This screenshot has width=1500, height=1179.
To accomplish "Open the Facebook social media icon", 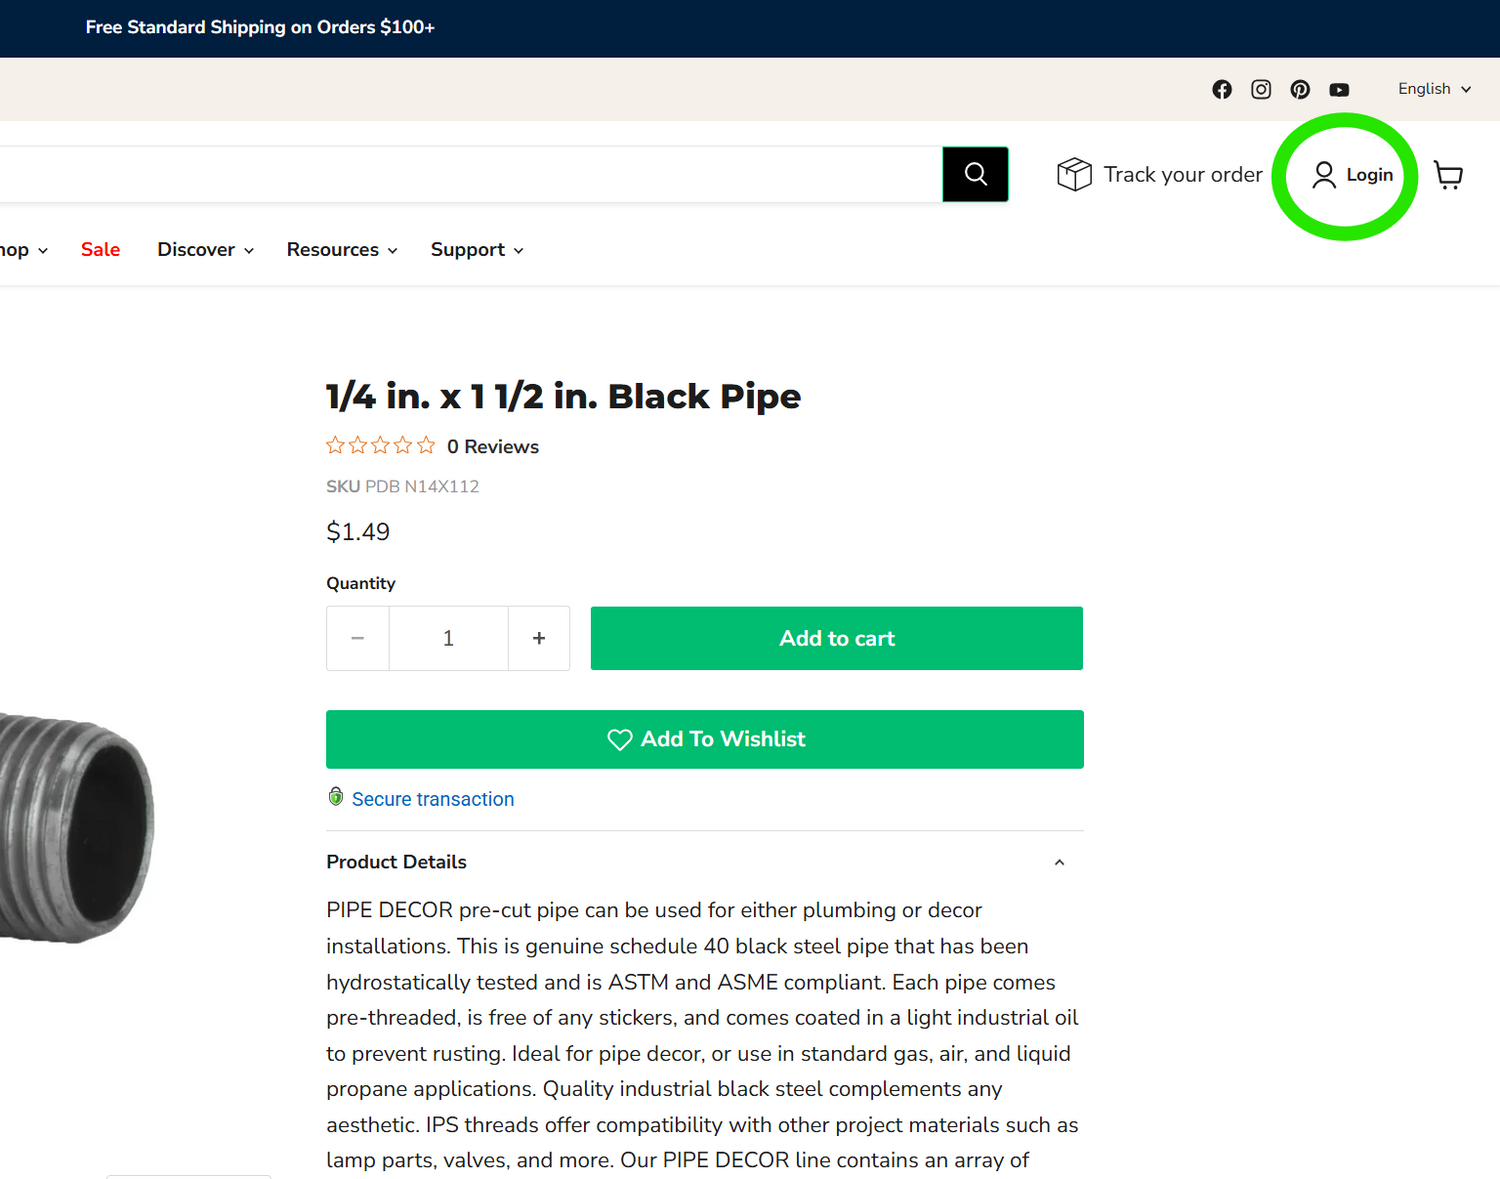I will tap(1221, 89).
